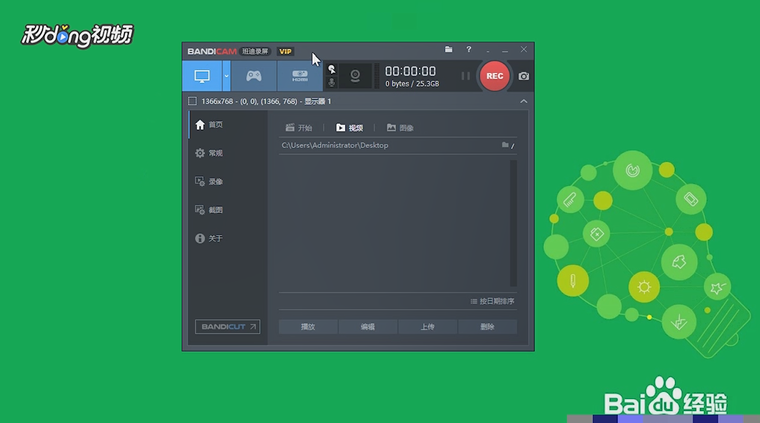Click the 删除 delete button

pyautogui.click(x=487, y=327)
